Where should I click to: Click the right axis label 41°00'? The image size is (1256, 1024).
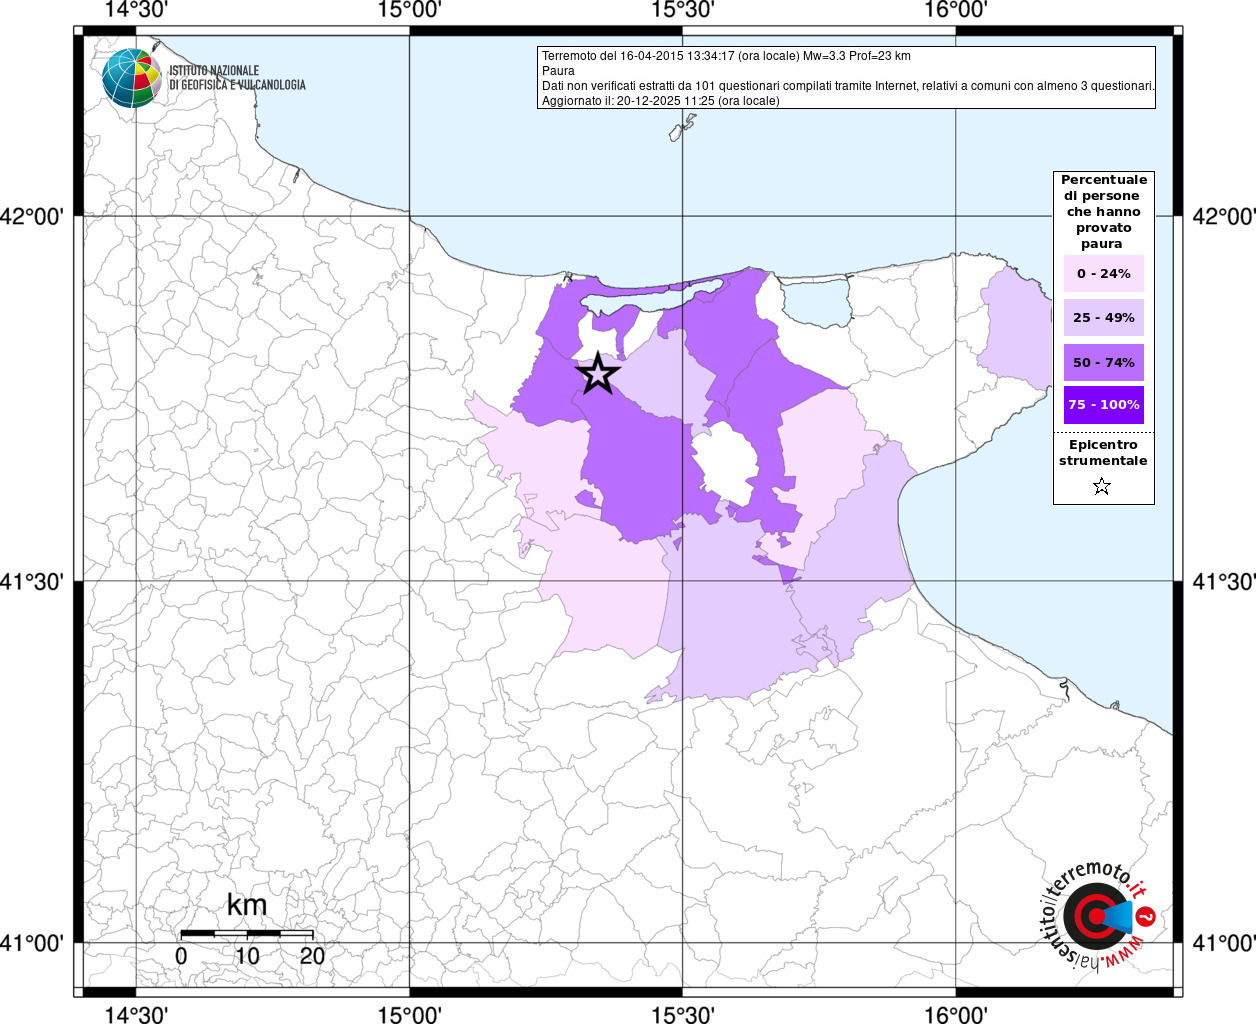click(1224, 943)
